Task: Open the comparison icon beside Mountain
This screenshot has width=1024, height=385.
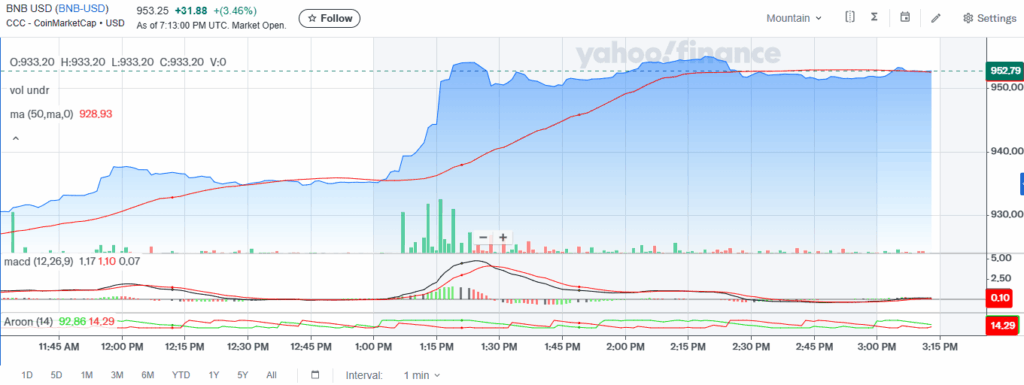Action: [x=850, y=18]
